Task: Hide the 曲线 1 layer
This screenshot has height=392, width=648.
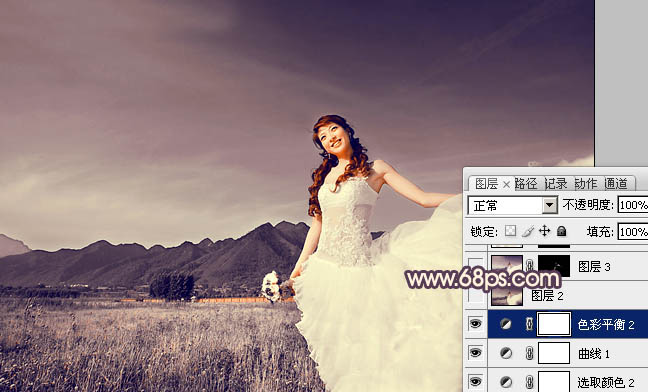Action: coord(476,353)
